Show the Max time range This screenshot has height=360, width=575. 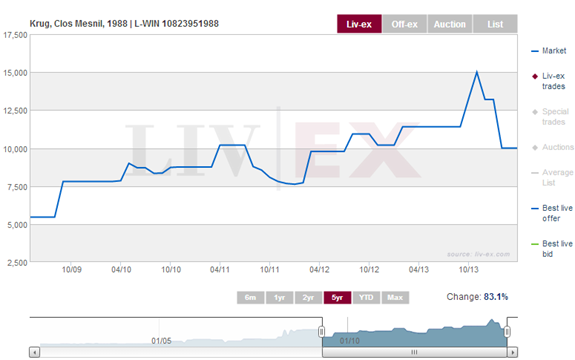click(x=395, y=297)
